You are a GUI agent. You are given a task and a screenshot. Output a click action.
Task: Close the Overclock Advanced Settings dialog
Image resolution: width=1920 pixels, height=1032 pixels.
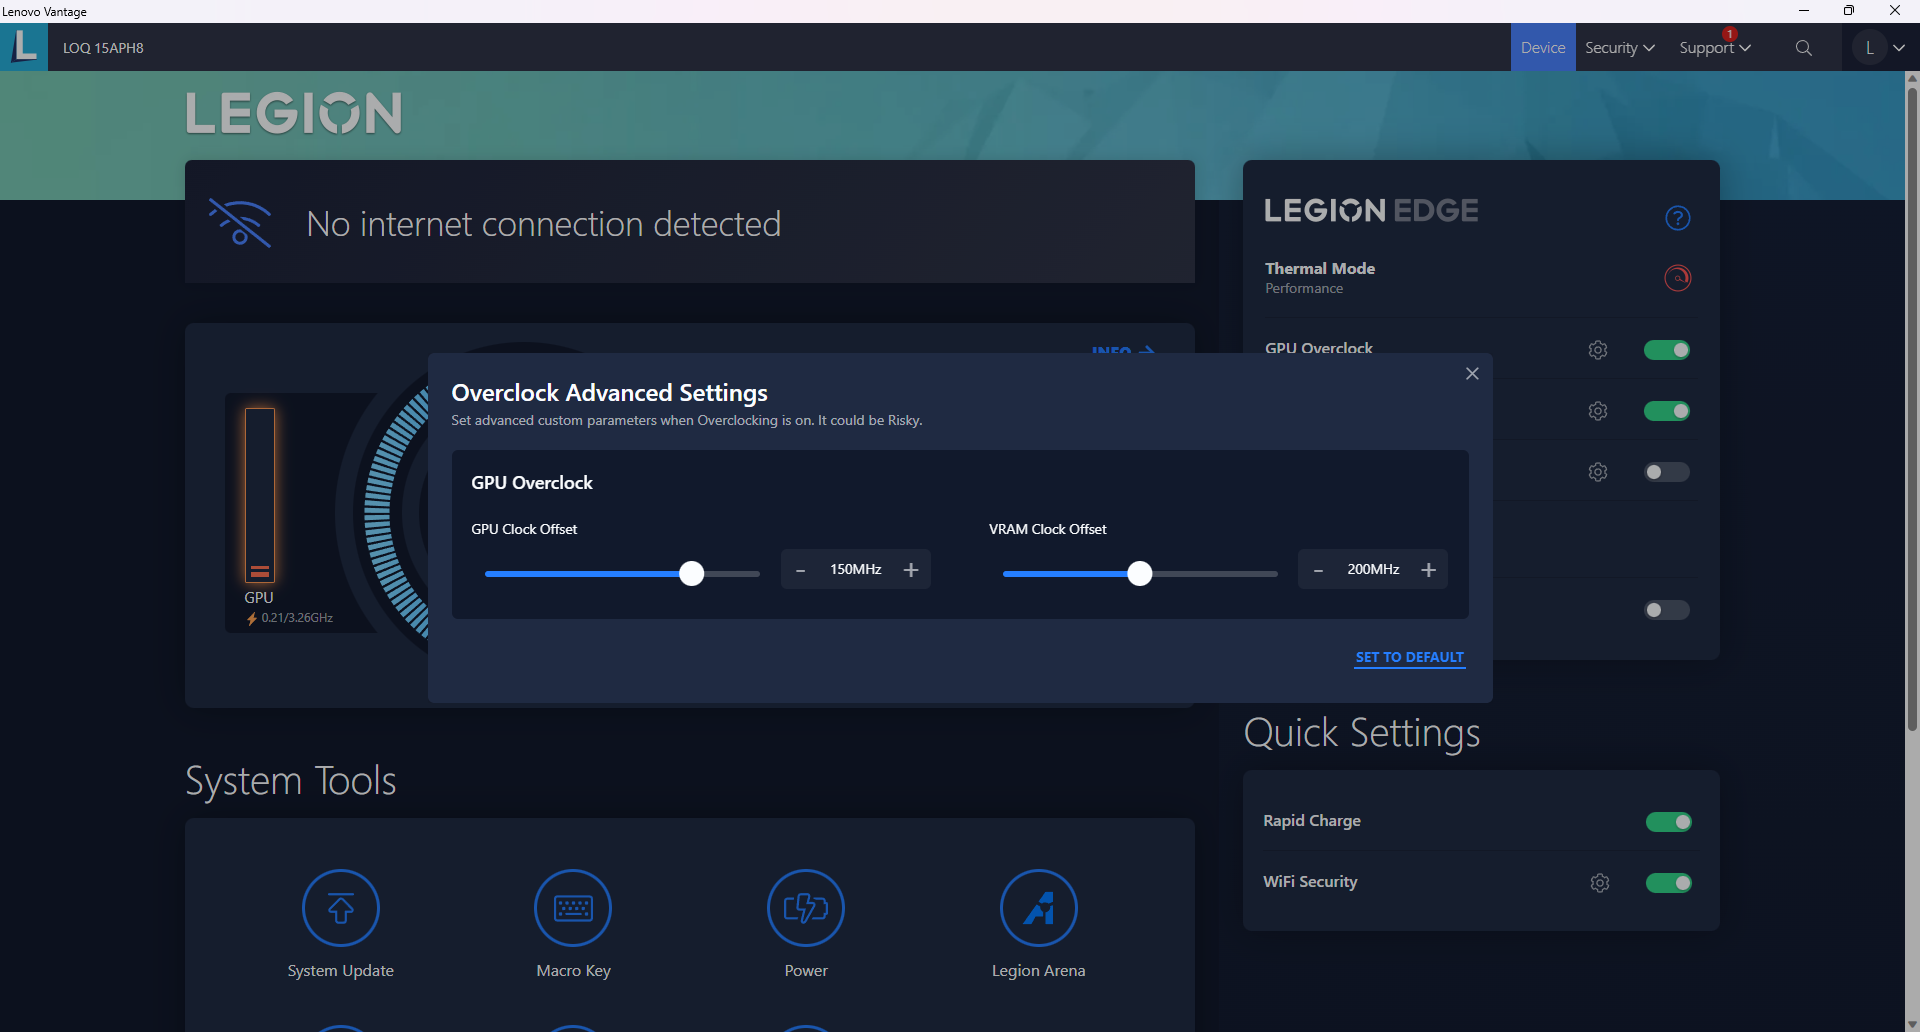coord(1472,374)
